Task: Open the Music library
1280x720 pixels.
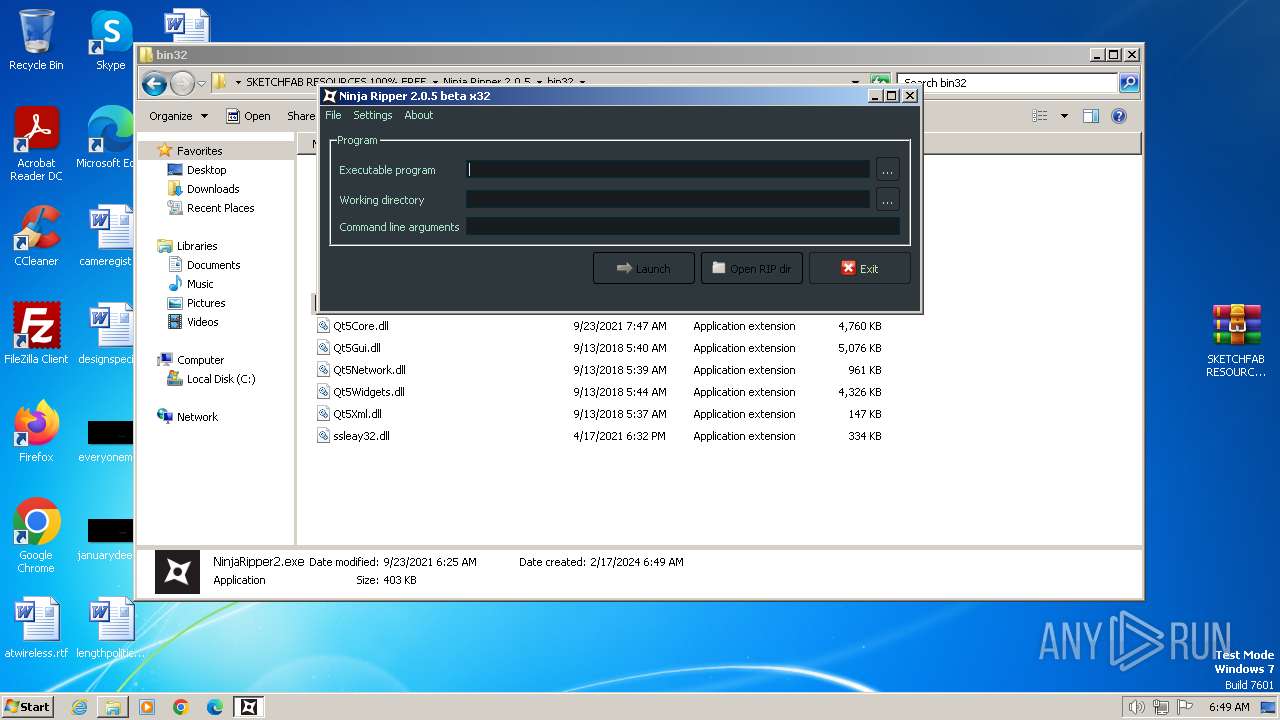Action: (x=200, y=284)
